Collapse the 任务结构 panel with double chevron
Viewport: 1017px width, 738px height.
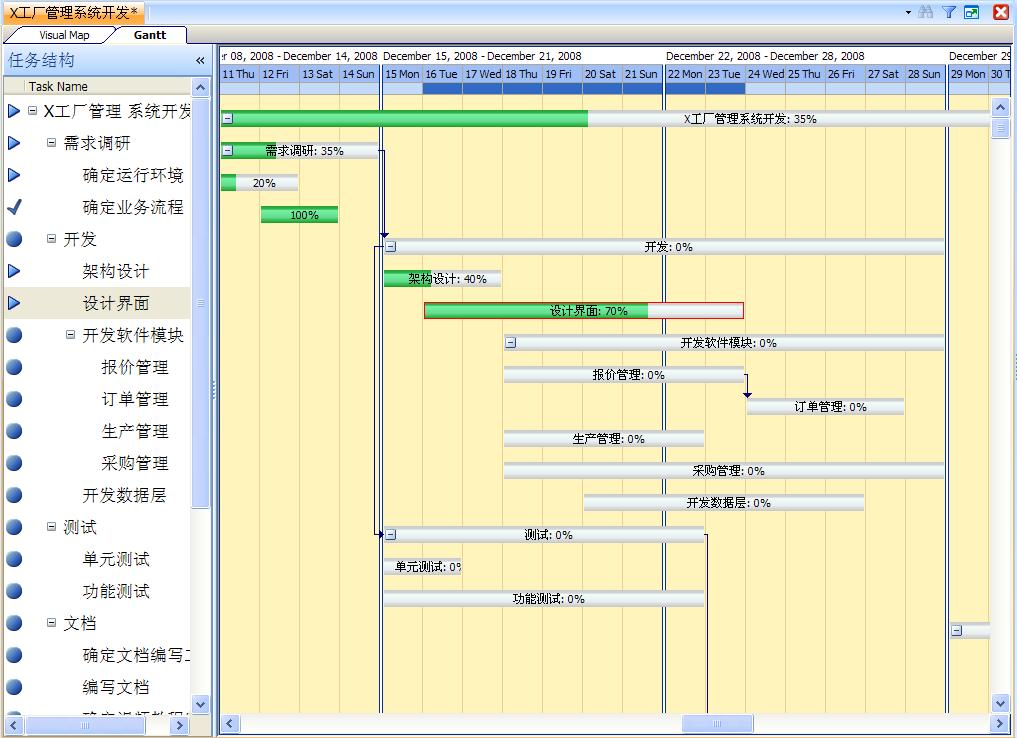coord(200,61)
